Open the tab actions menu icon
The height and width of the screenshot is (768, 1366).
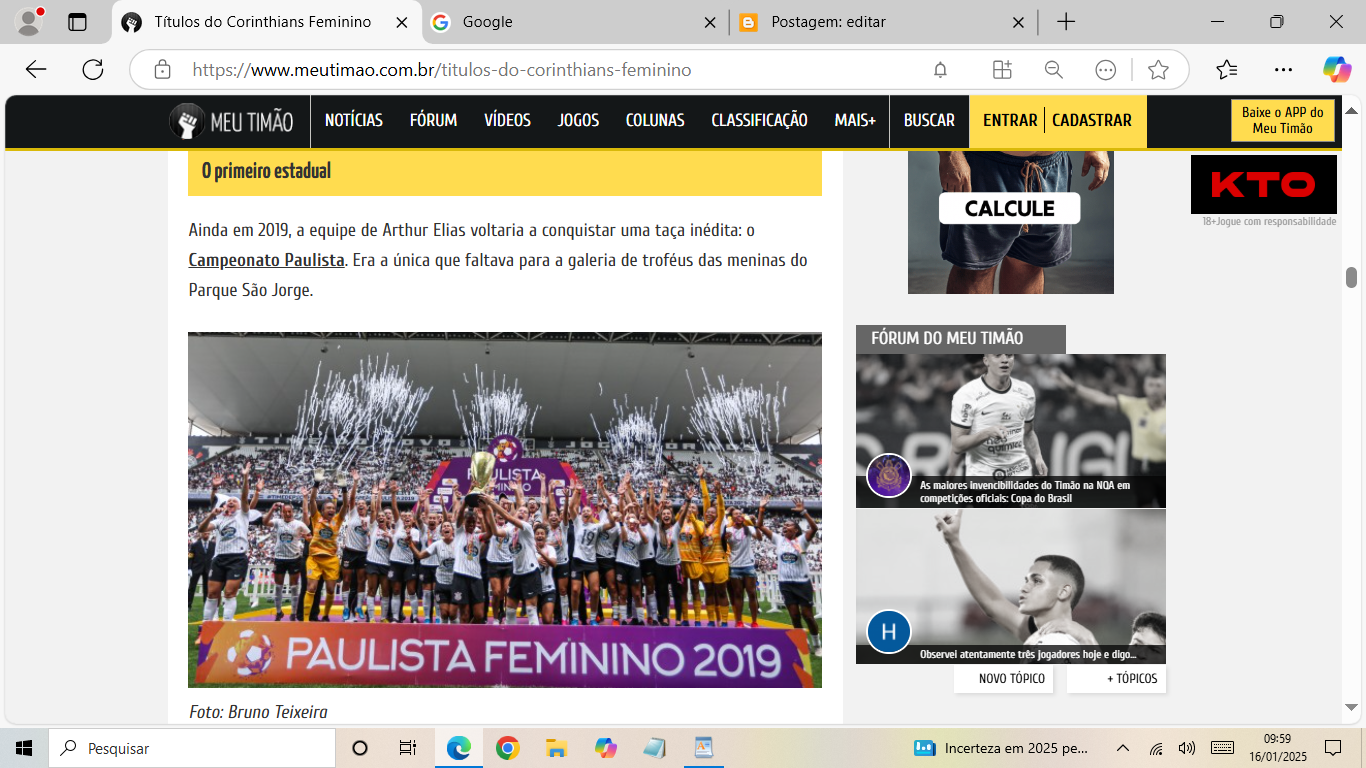[77, 22]
